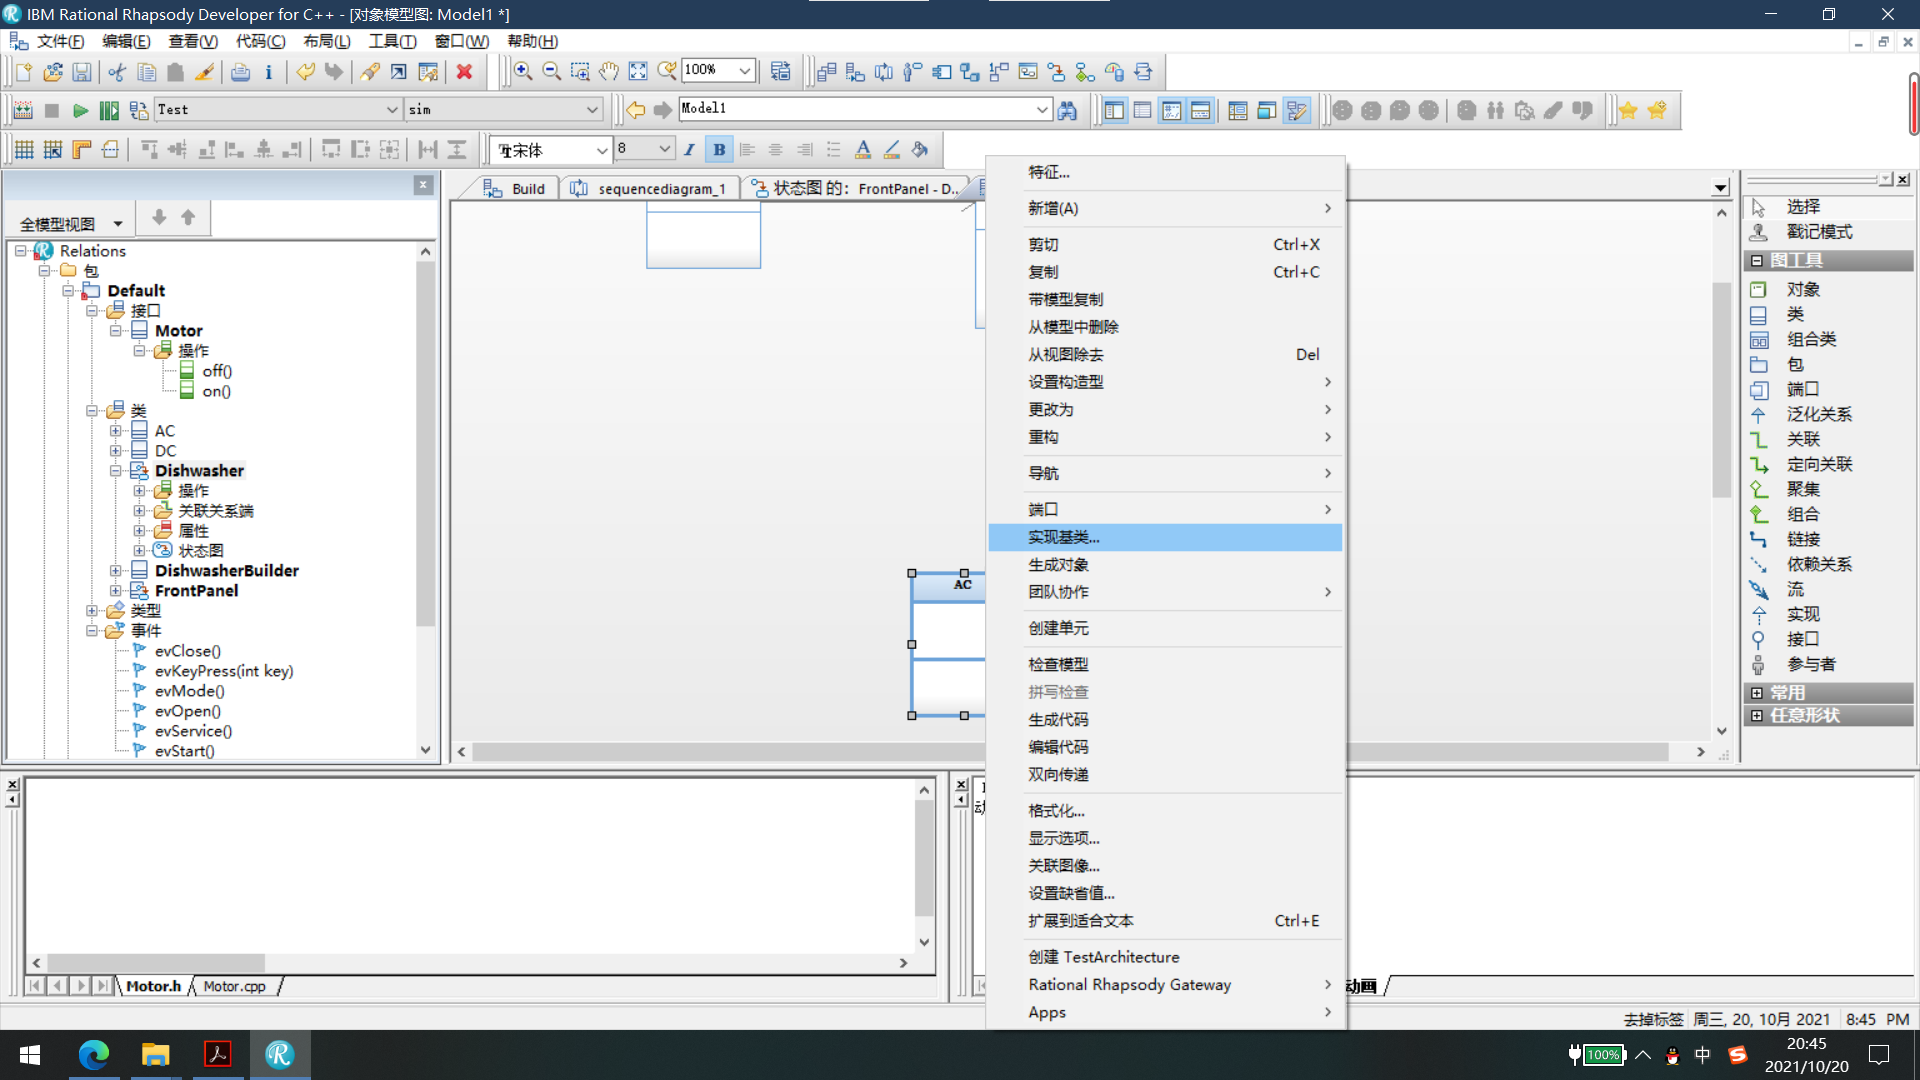Click the font color swatch

862,149
